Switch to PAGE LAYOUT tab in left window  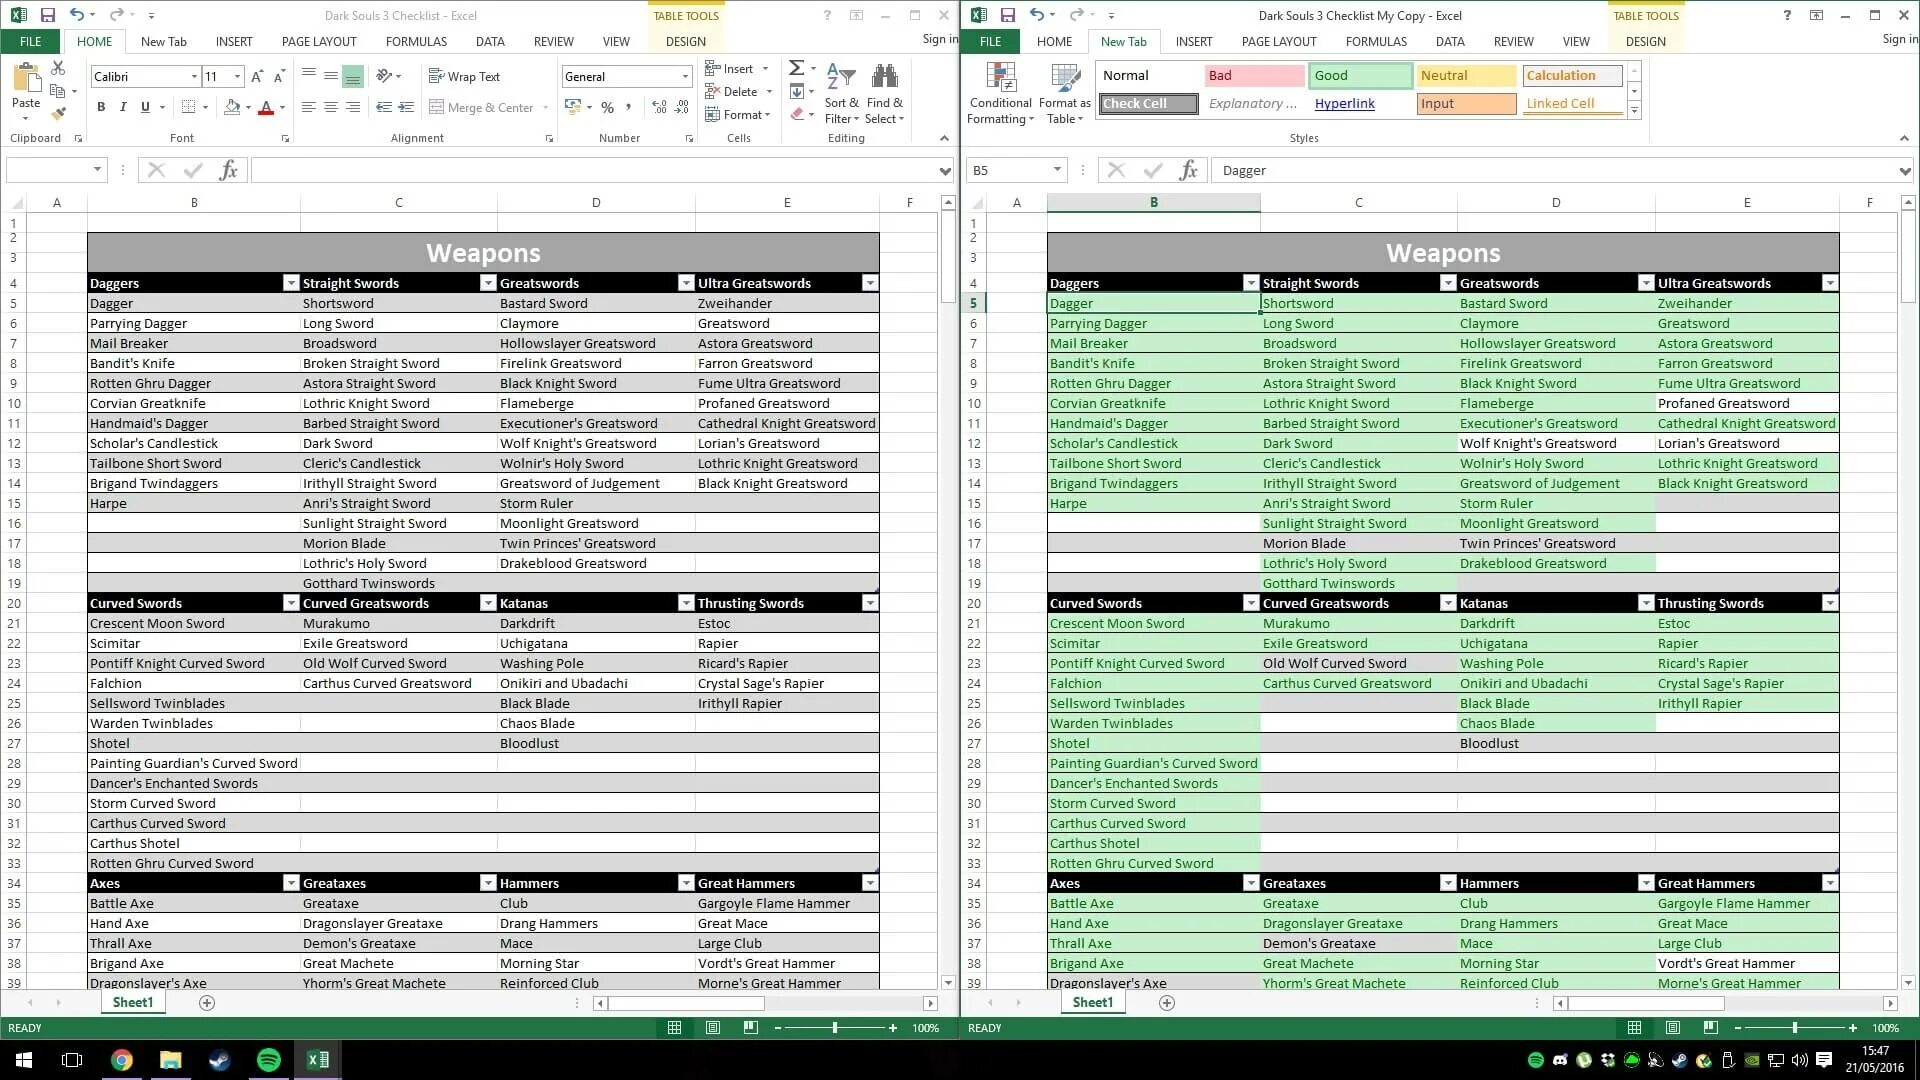318,41
